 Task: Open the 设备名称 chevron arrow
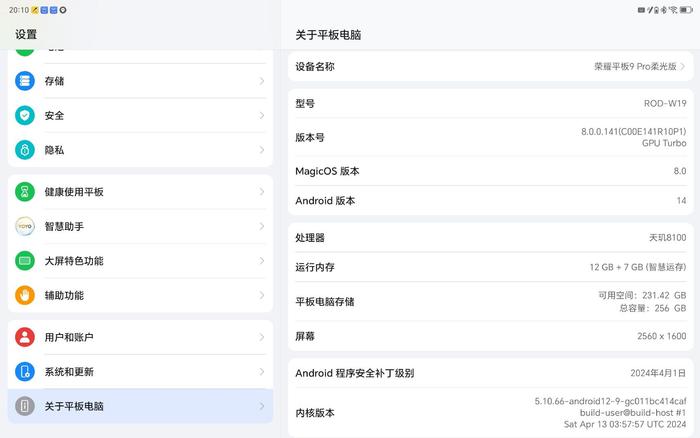(x=683, y=67)
